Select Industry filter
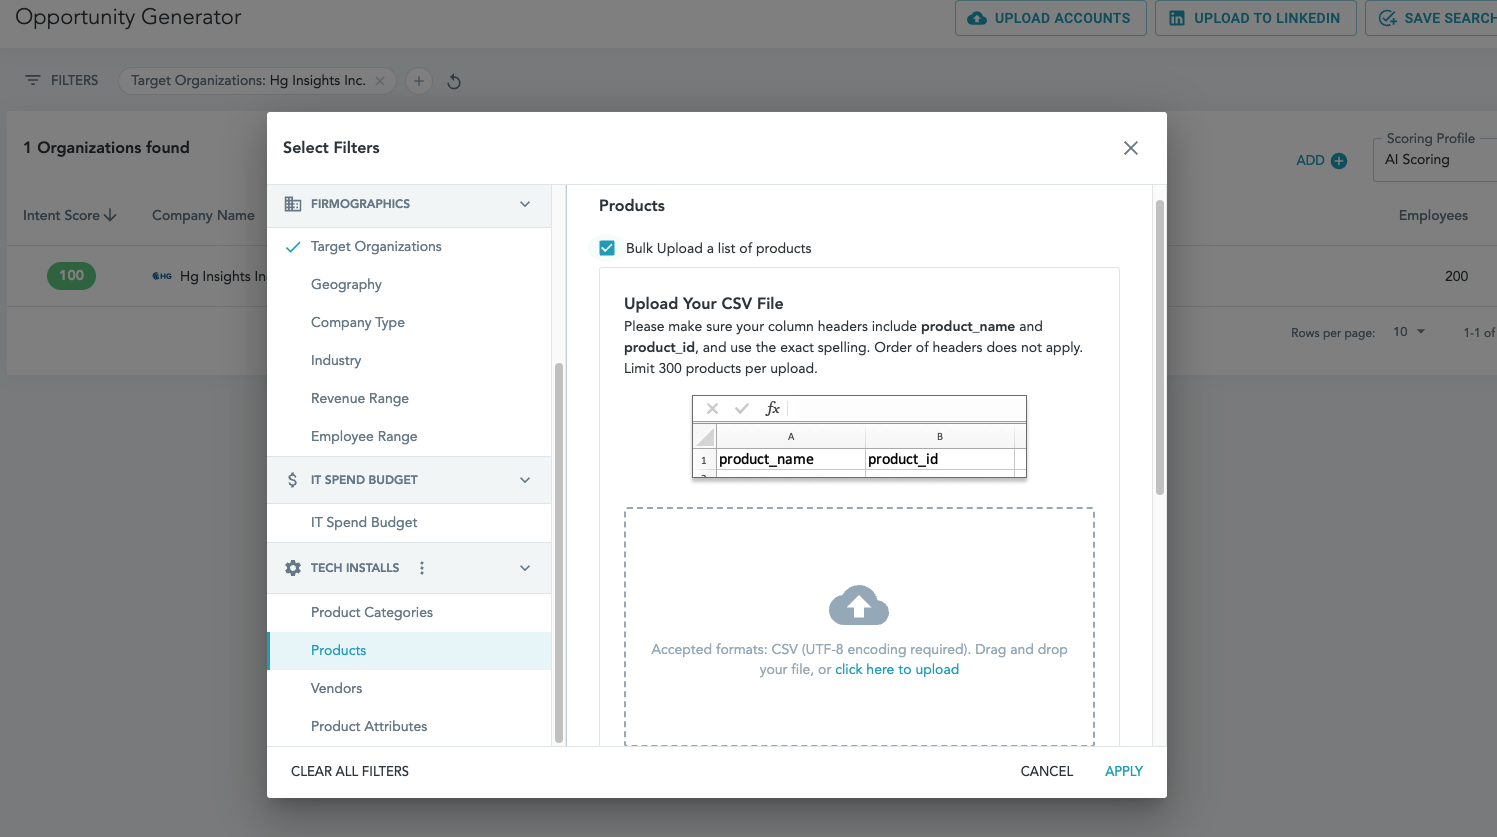The height and width of the screenshot is (837, 1497). click(x=410, y=361)
